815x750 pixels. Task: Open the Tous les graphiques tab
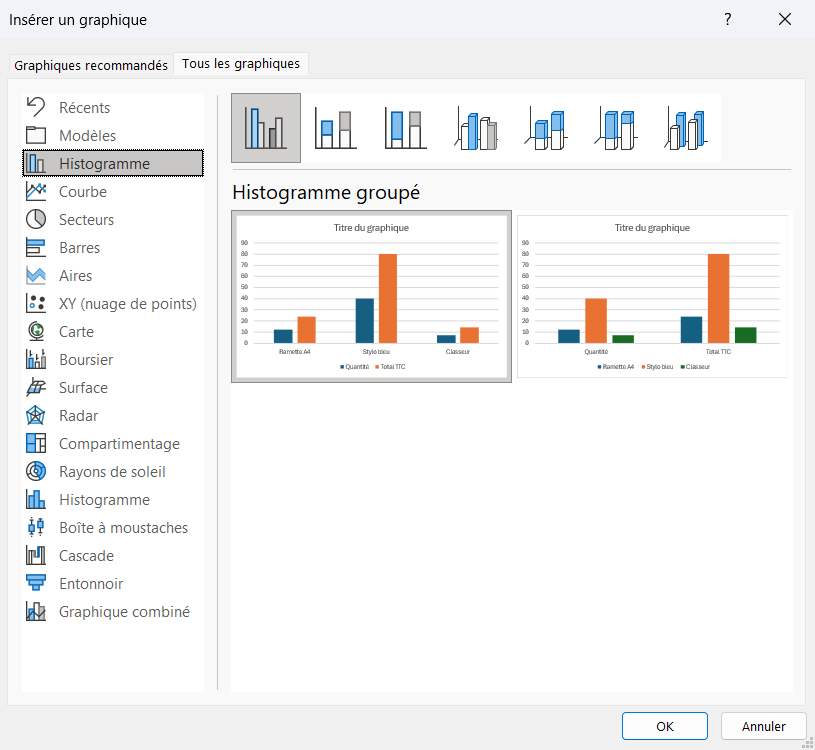241,63
